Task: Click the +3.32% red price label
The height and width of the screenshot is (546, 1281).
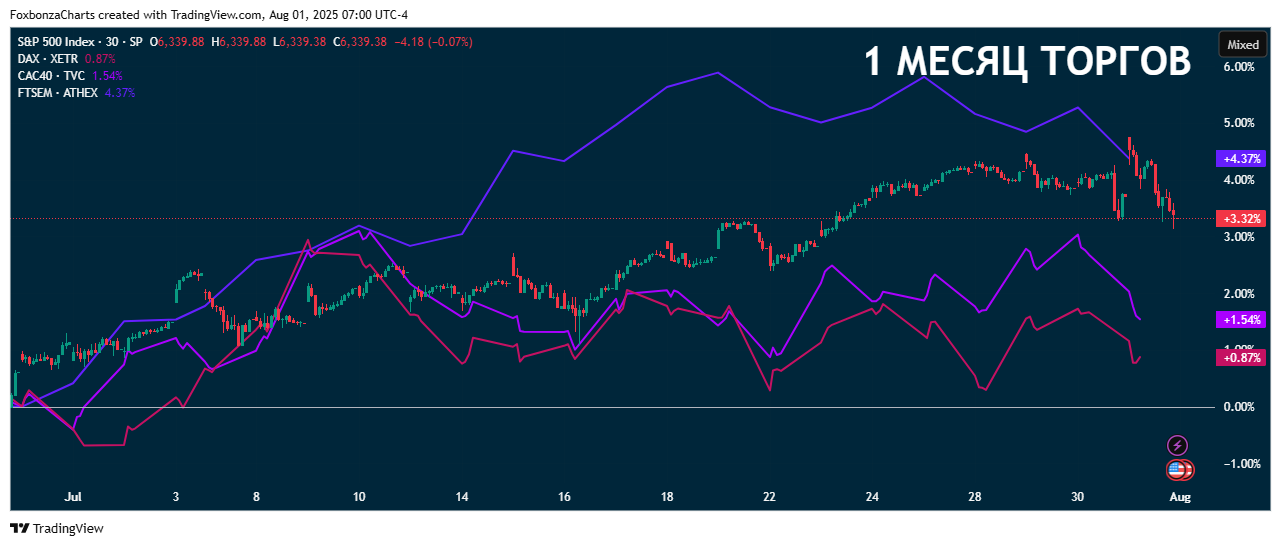Action: pos(1240,218)
